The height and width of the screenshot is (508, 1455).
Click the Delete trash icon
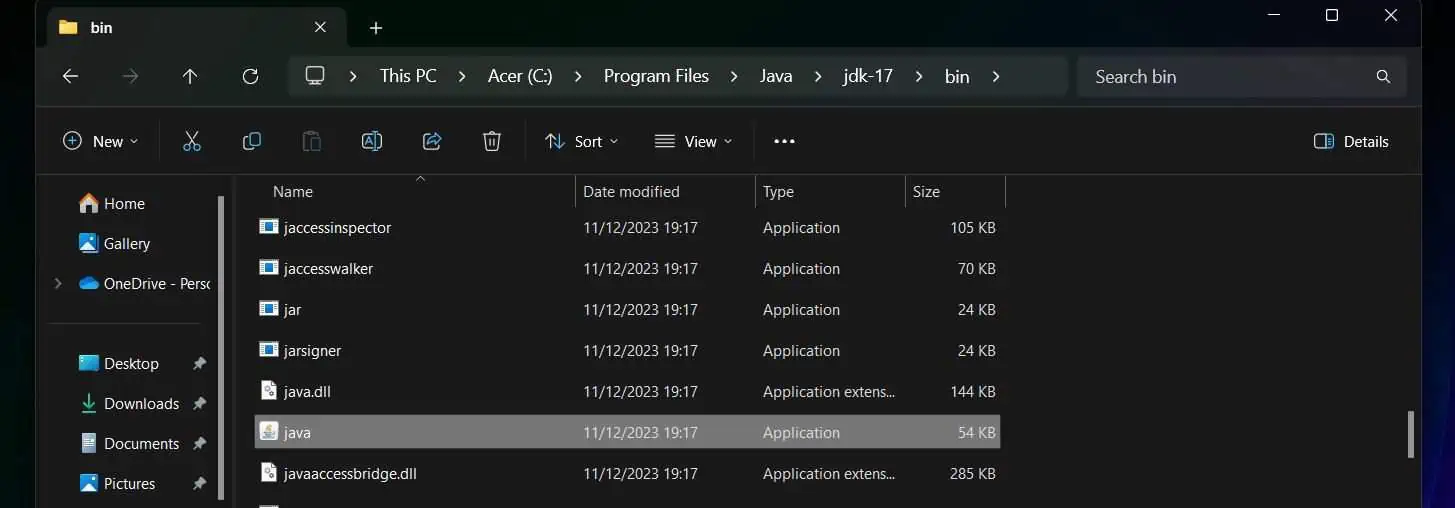pos(491,142)
